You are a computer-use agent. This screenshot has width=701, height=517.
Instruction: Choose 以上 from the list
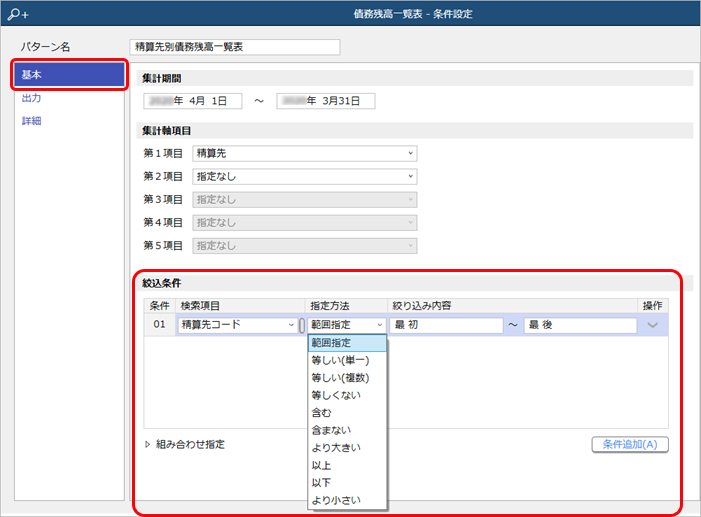click(x=347, y=466)
